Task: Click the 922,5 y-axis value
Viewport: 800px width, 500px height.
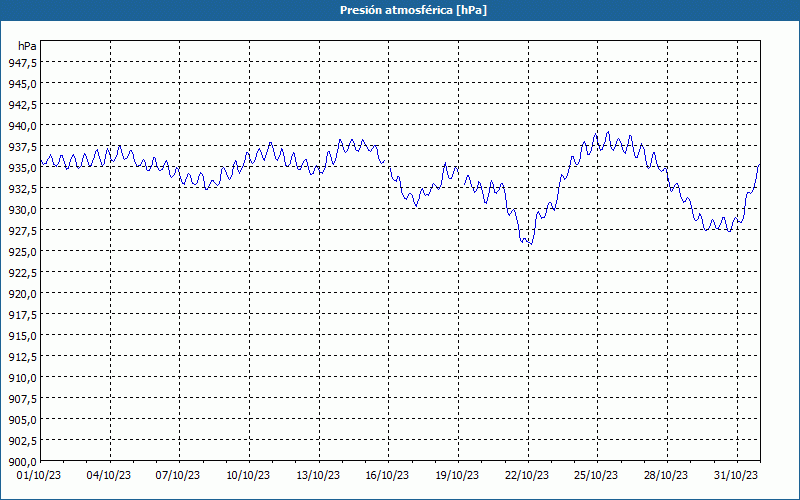Action: click(x=22, y=272)
